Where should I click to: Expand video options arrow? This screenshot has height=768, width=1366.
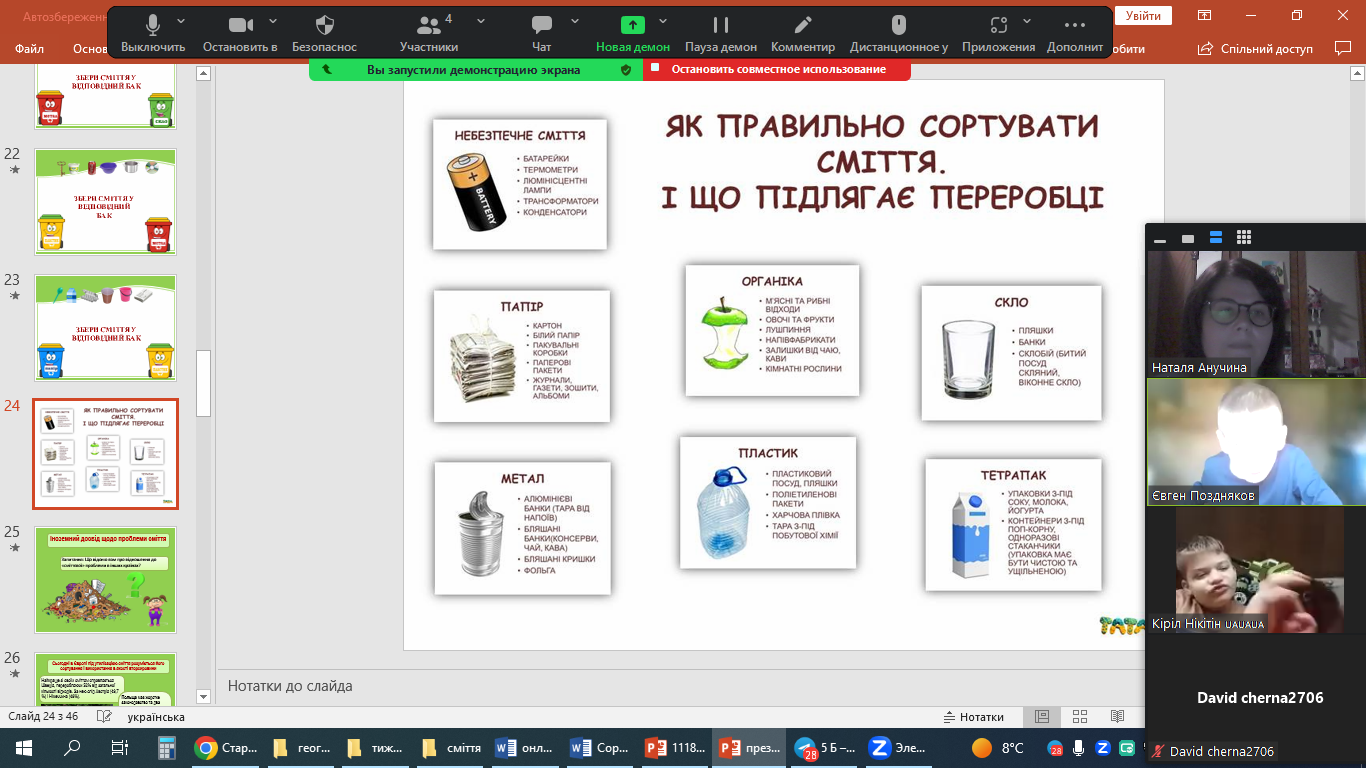[x=275, y=20]
